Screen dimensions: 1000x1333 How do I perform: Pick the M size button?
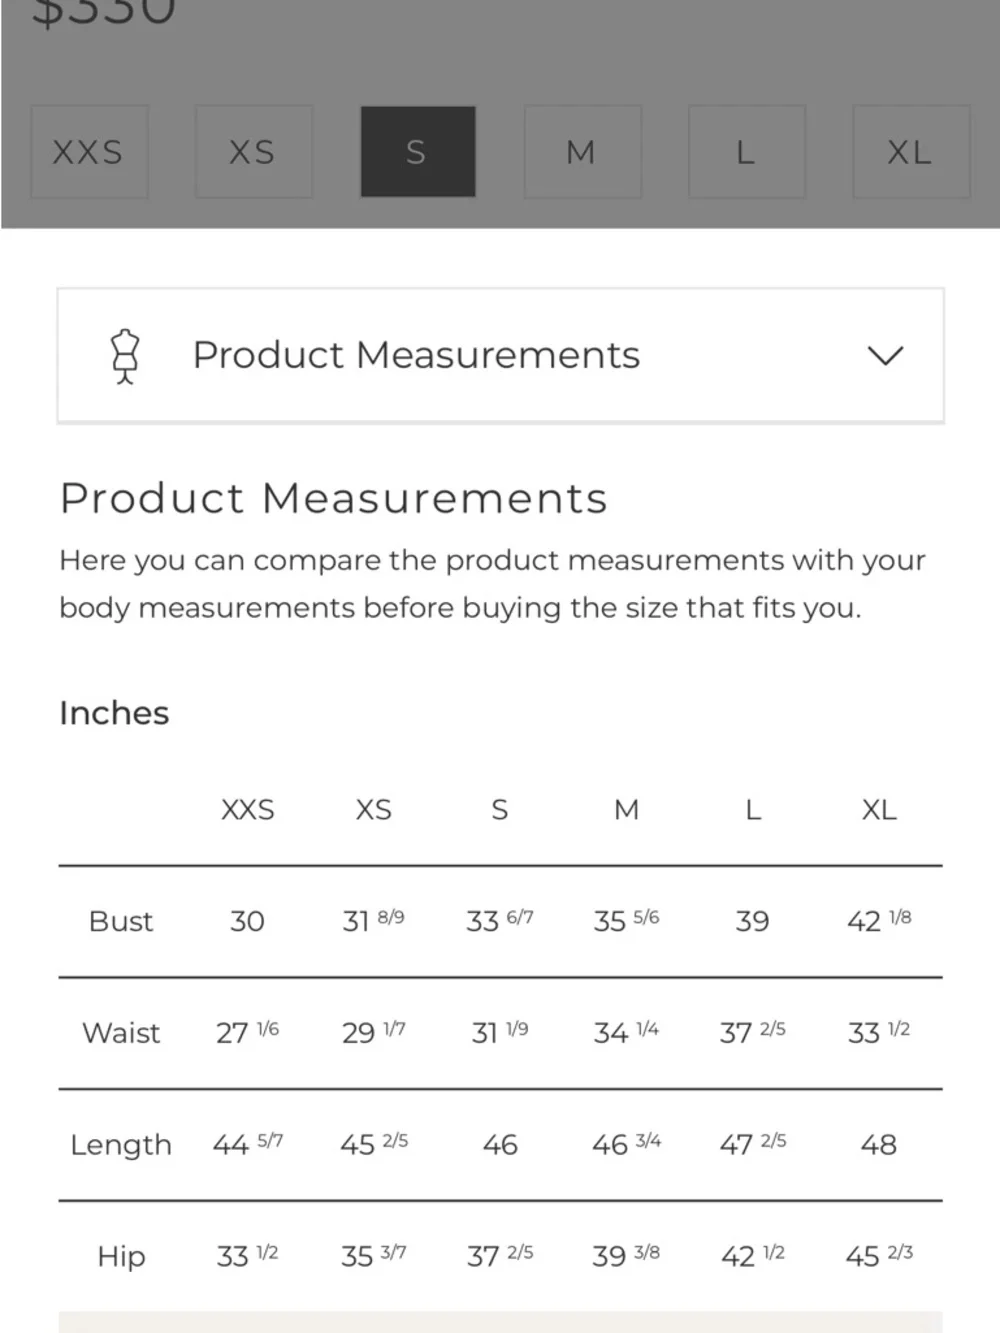point(581,152)
